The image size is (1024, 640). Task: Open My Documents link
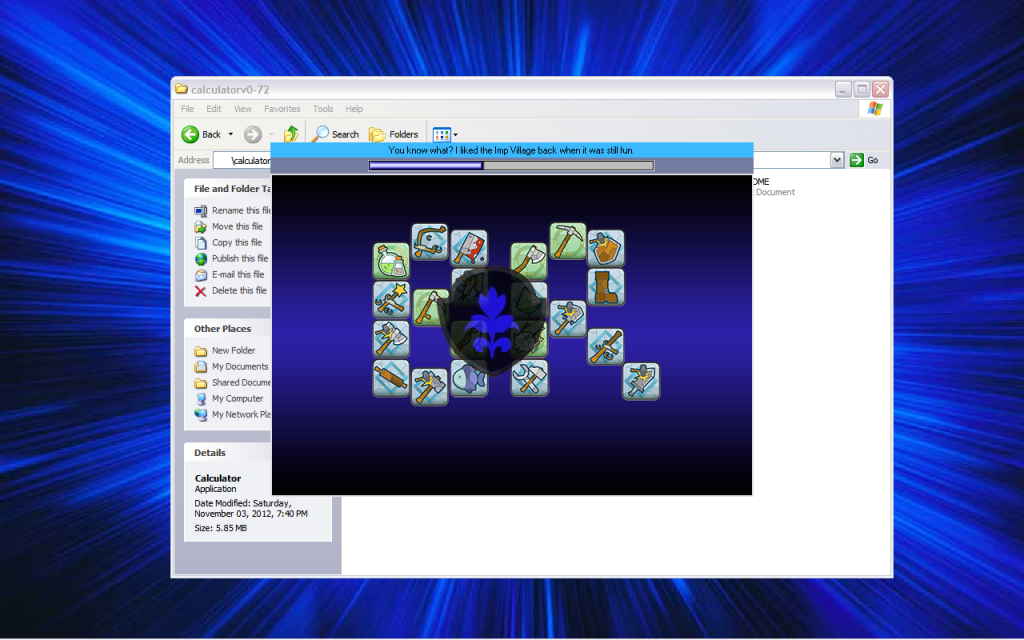(240, 367)
